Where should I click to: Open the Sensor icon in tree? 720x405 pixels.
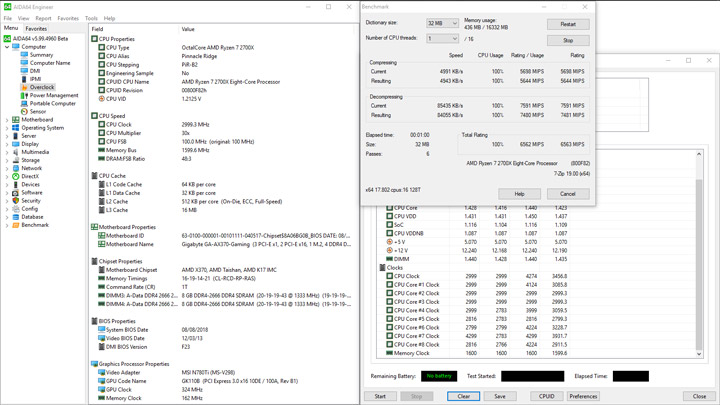[24, 112]
